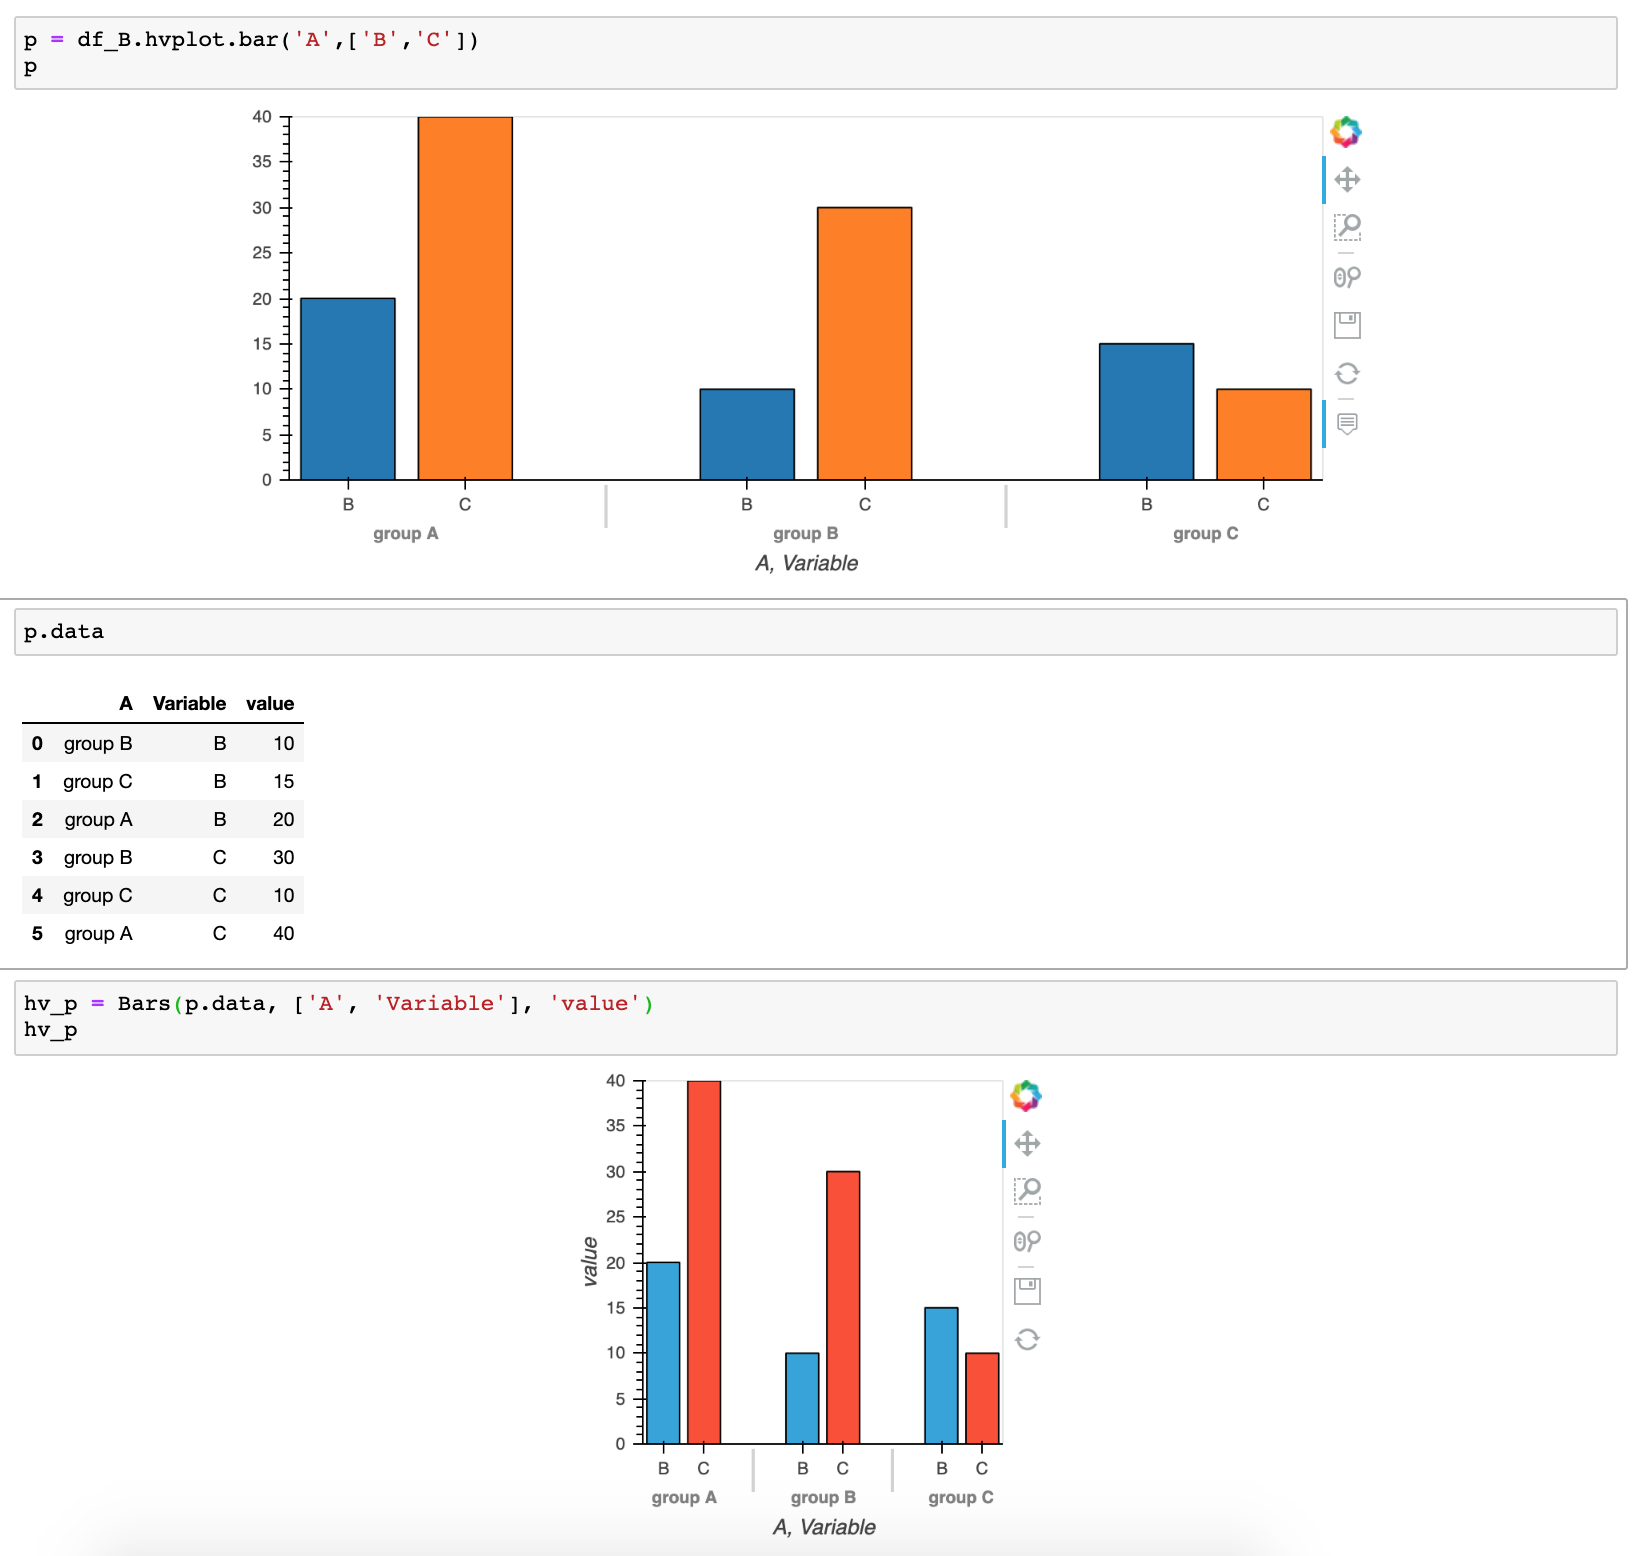
Task: Select the wheel zoom tool on the first chart
Action: tap(1347, 277)
